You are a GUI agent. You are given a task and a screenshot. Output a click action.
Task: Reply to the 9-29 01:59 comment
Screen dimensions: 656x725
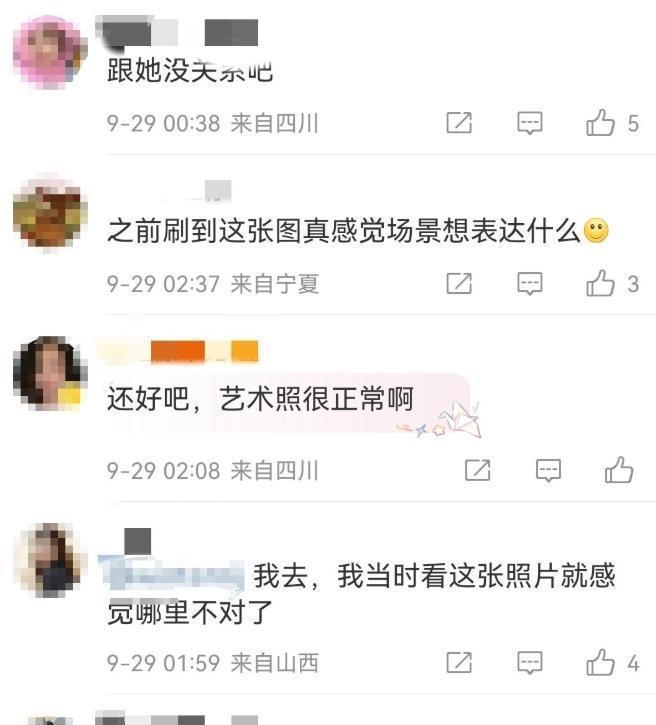[x=529, y=663]
